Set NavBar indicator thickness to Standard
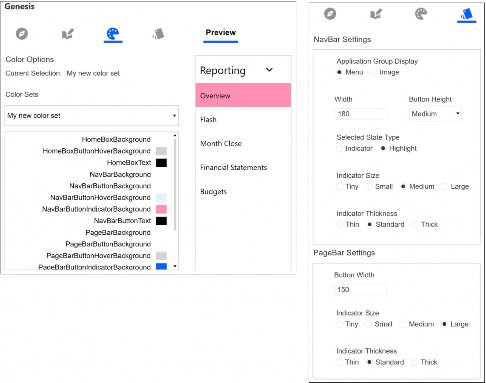486x383 pixels. 370,224
